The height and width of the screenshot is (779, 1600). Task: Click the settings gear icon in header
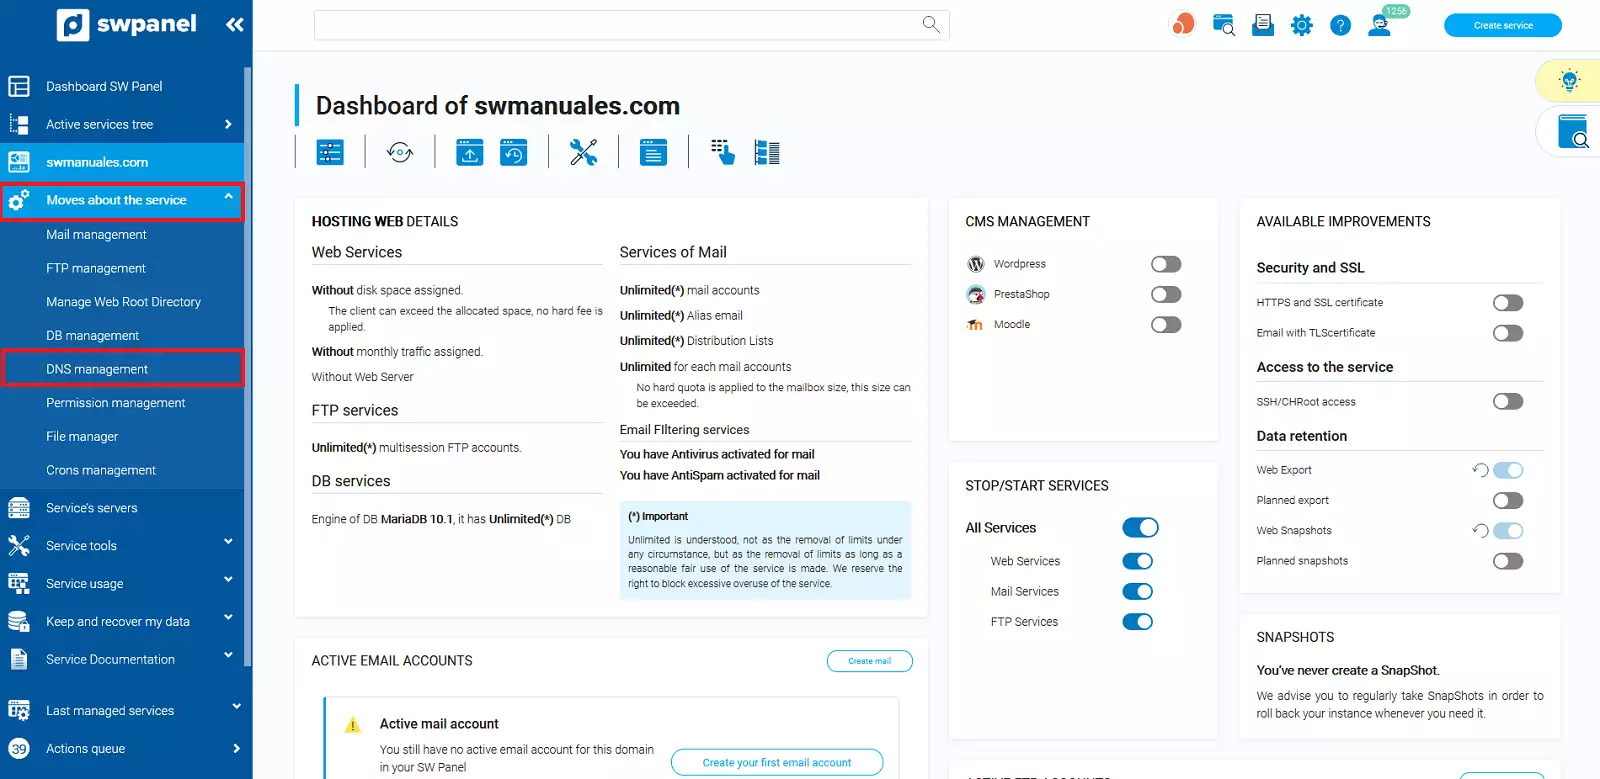(1301, 26)
